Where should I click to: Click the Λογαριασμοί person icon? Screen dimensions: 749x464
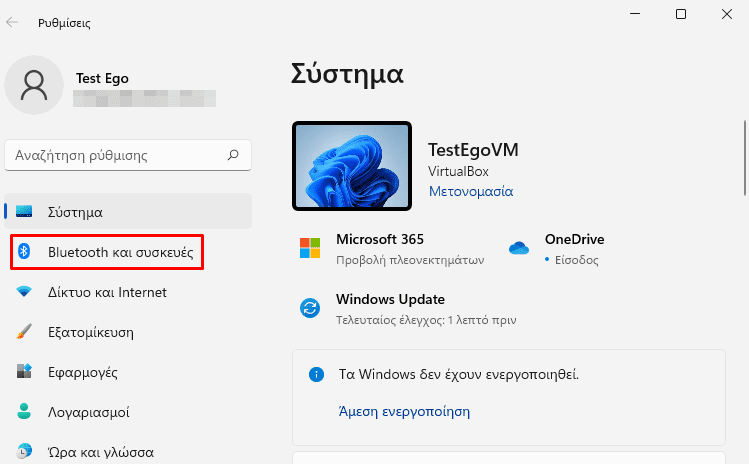pyautogui.click(x=24, y=411)
